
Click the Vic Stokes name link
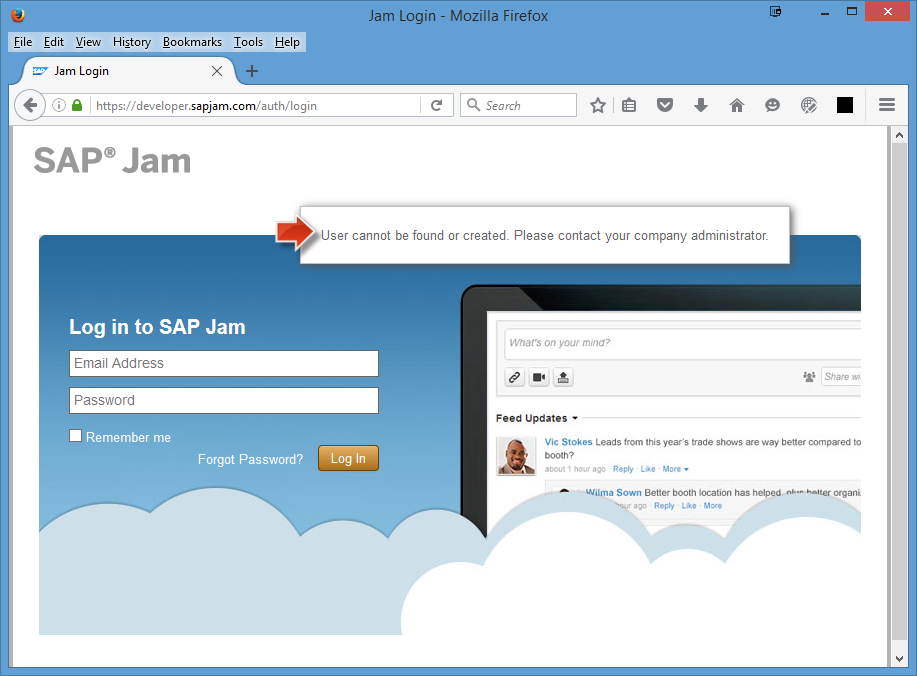568,442
